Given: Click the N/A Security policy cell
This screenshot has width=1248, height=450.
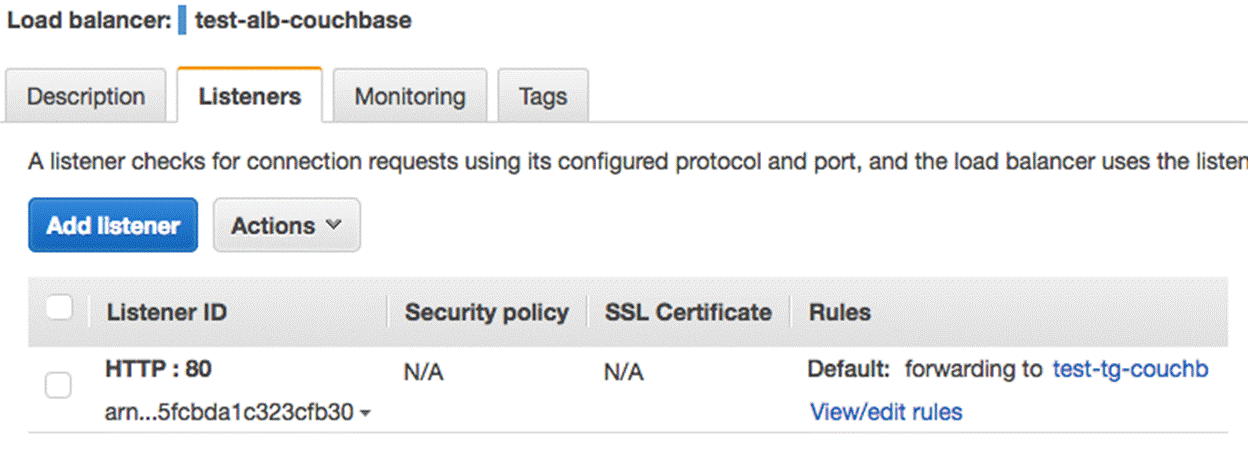Looking at the screenshot, I should click(x=423, y=373).
